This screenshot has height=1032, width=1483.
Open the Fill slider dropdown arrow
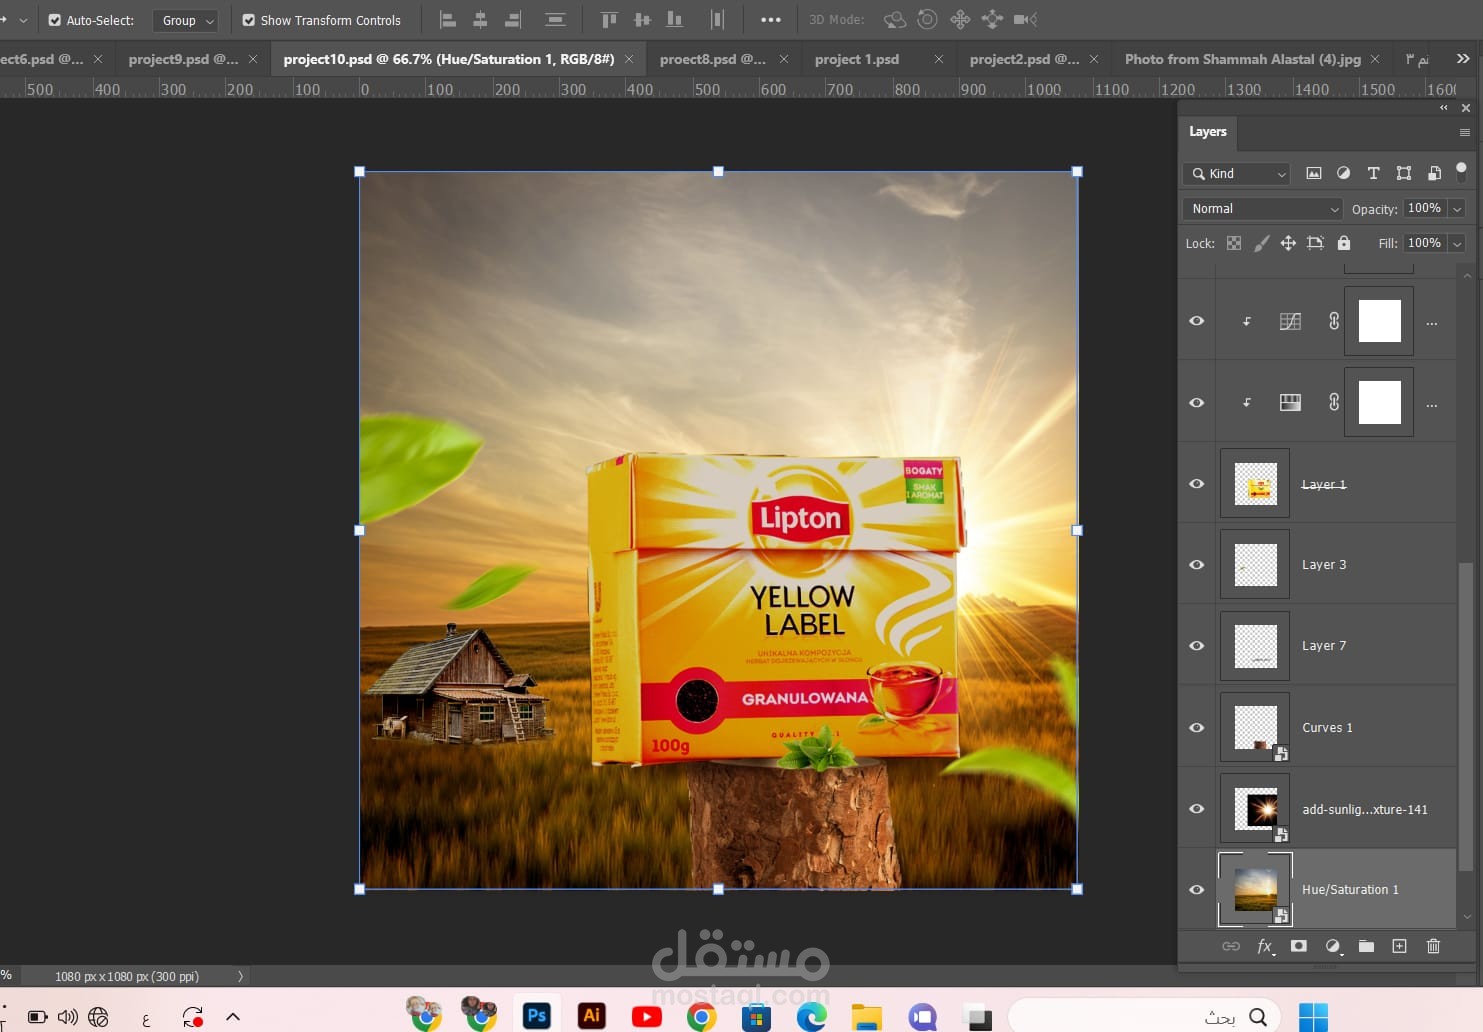[x=1457, y=243]
